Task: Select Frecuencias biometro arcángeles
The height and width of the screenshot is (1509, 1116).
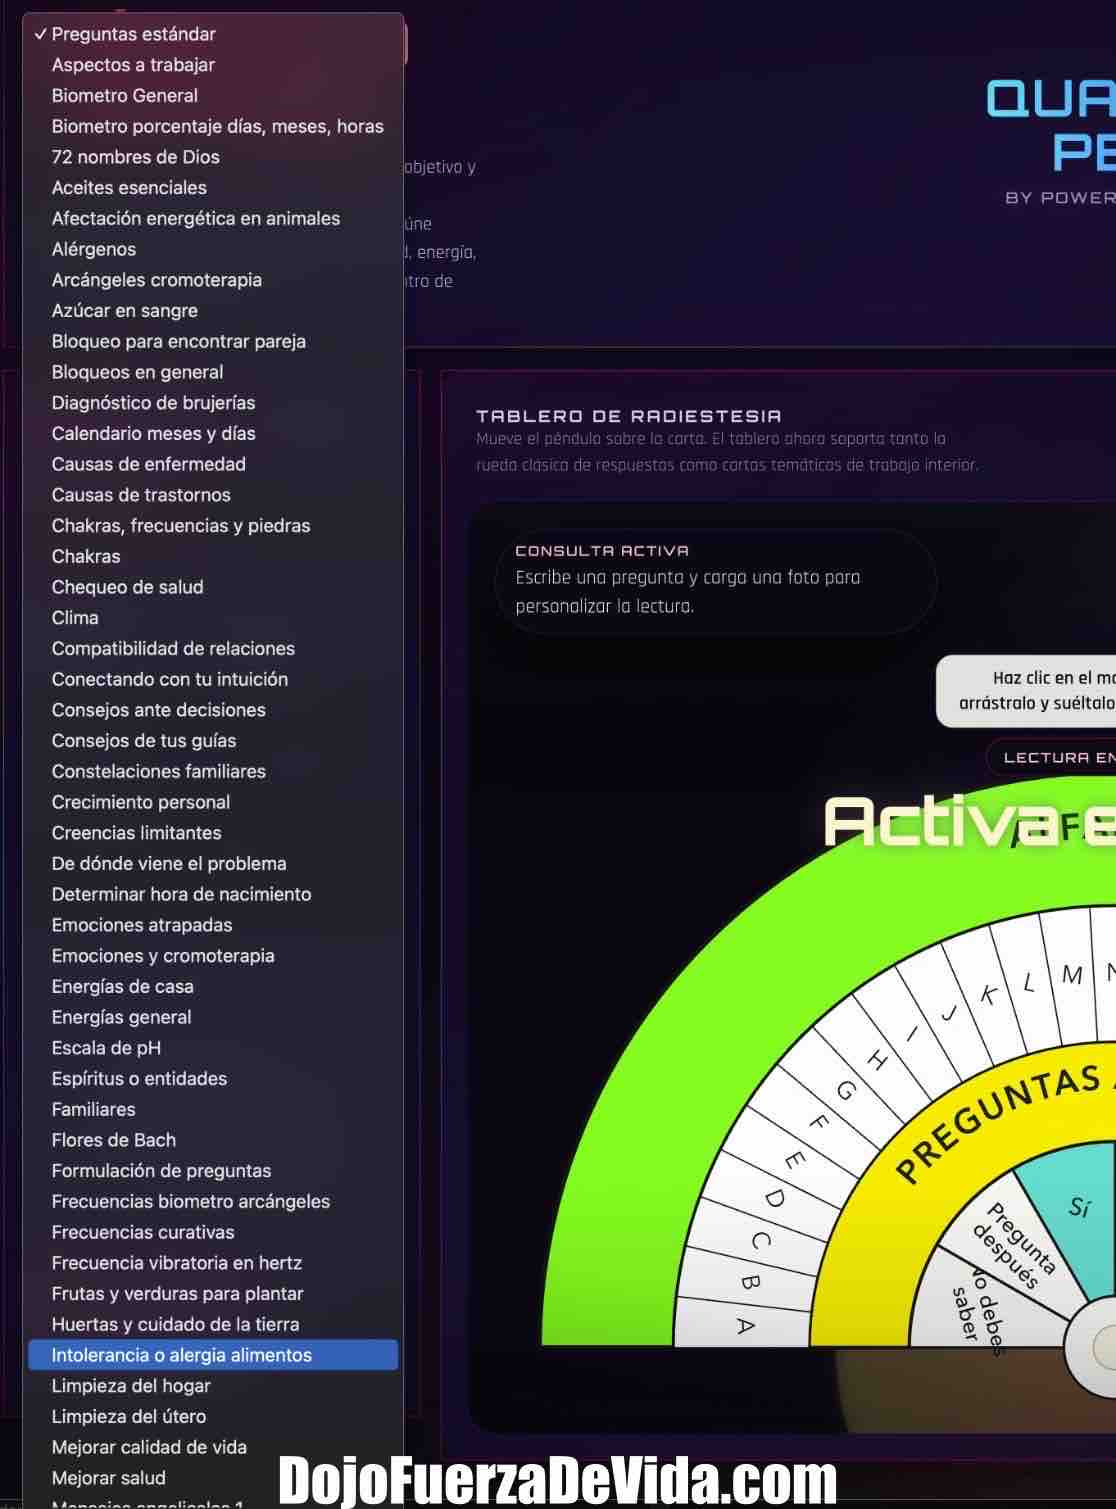Action: [213, 1202]
